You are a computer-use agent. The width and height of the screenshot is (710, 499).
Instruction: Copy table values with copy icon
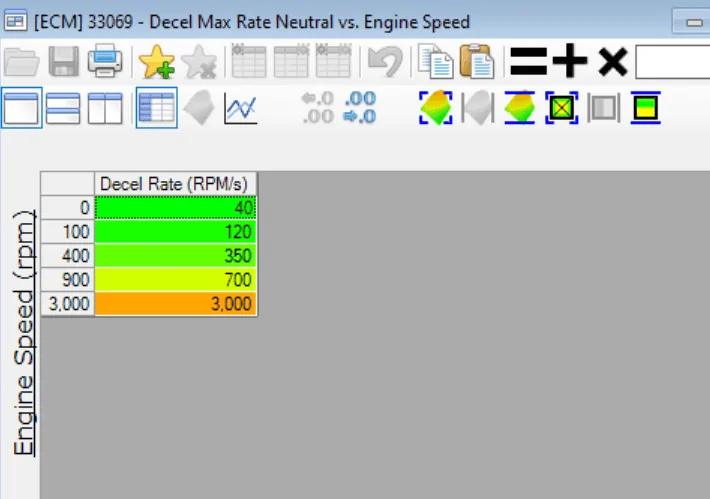(435, 61)
